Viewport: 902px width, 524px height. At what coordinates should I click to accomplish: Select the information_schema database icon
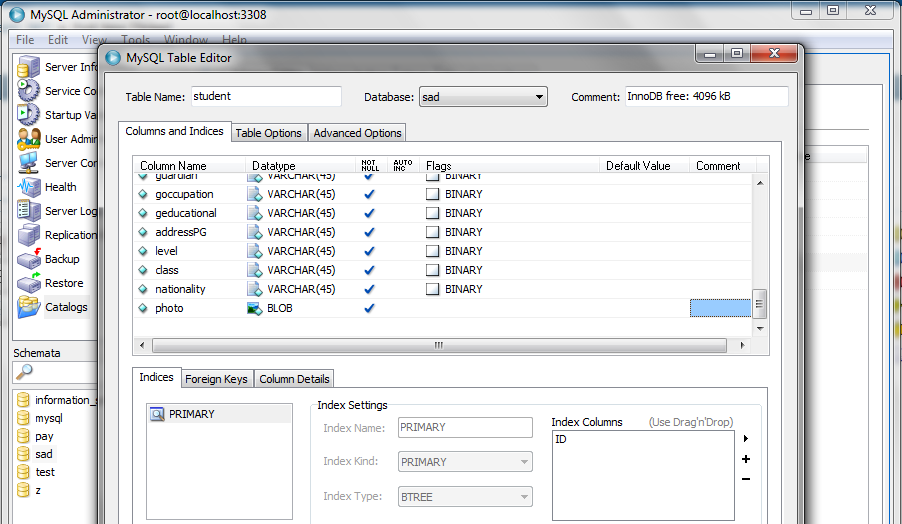click(23, 400)
